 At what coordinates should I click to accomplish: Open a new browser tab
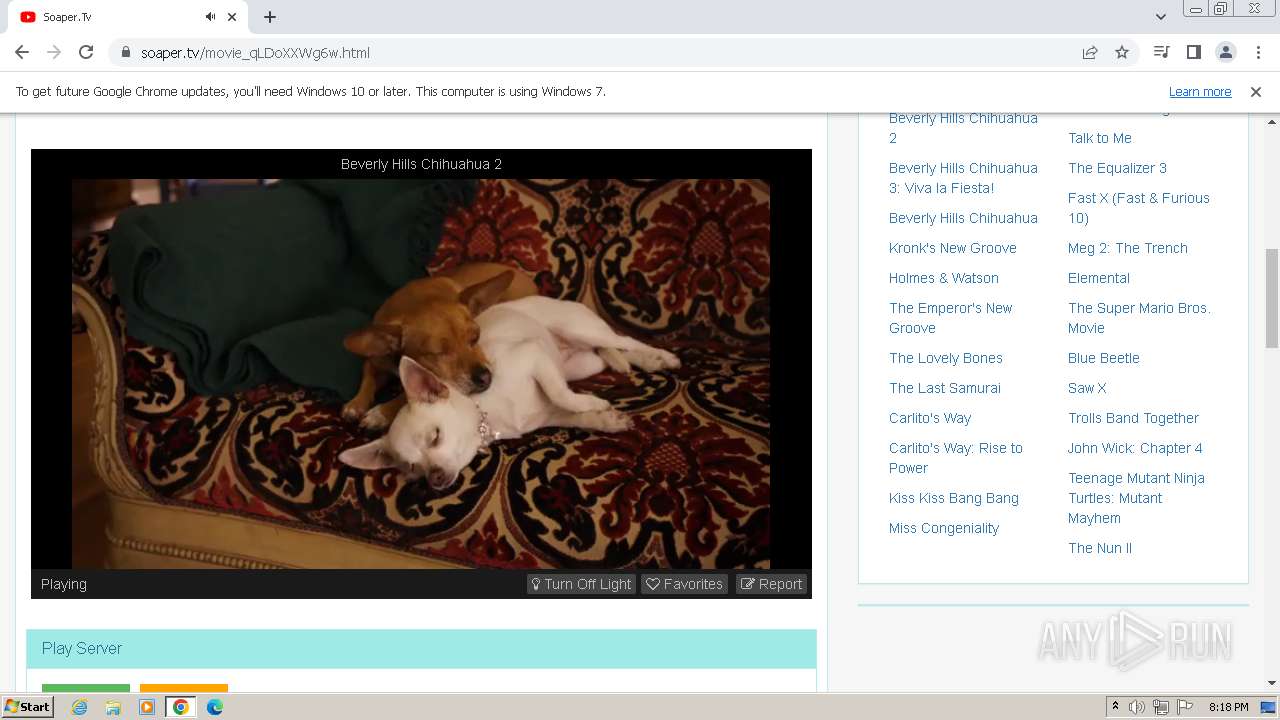(270, 17)
